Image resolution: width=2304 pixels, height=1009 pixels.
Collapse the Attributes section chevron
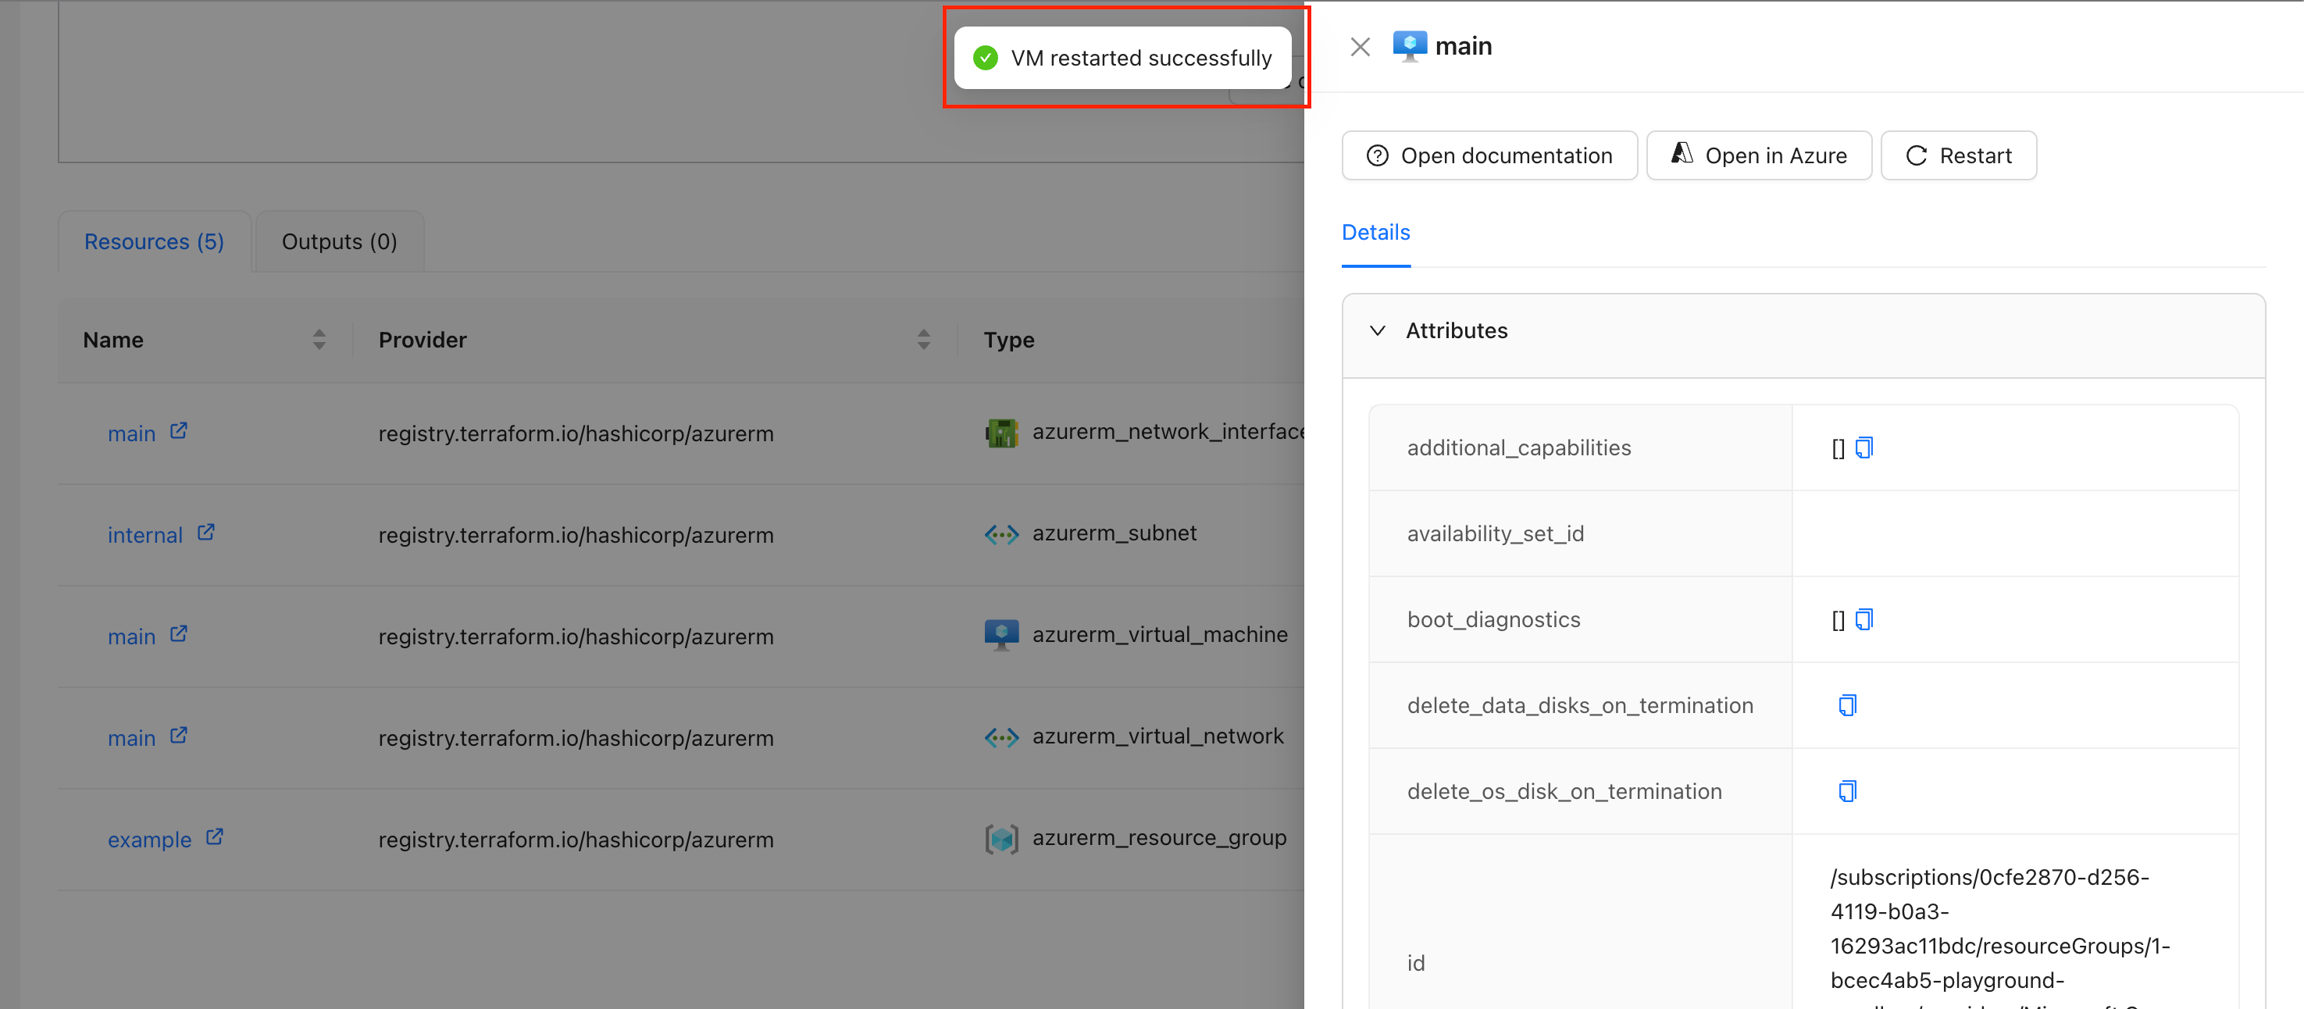(x=1377, y=331)
